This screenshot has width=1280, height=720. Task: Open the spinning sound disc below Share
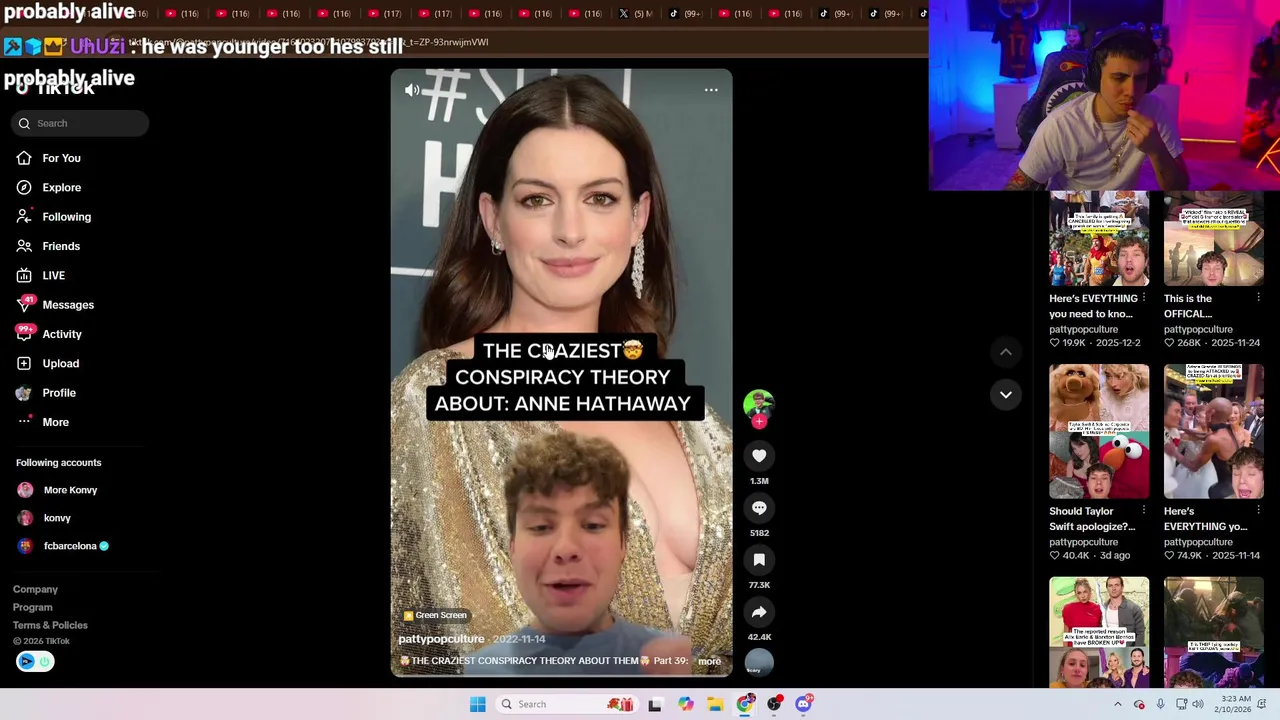pyautogui.click(x=759, y=661)
